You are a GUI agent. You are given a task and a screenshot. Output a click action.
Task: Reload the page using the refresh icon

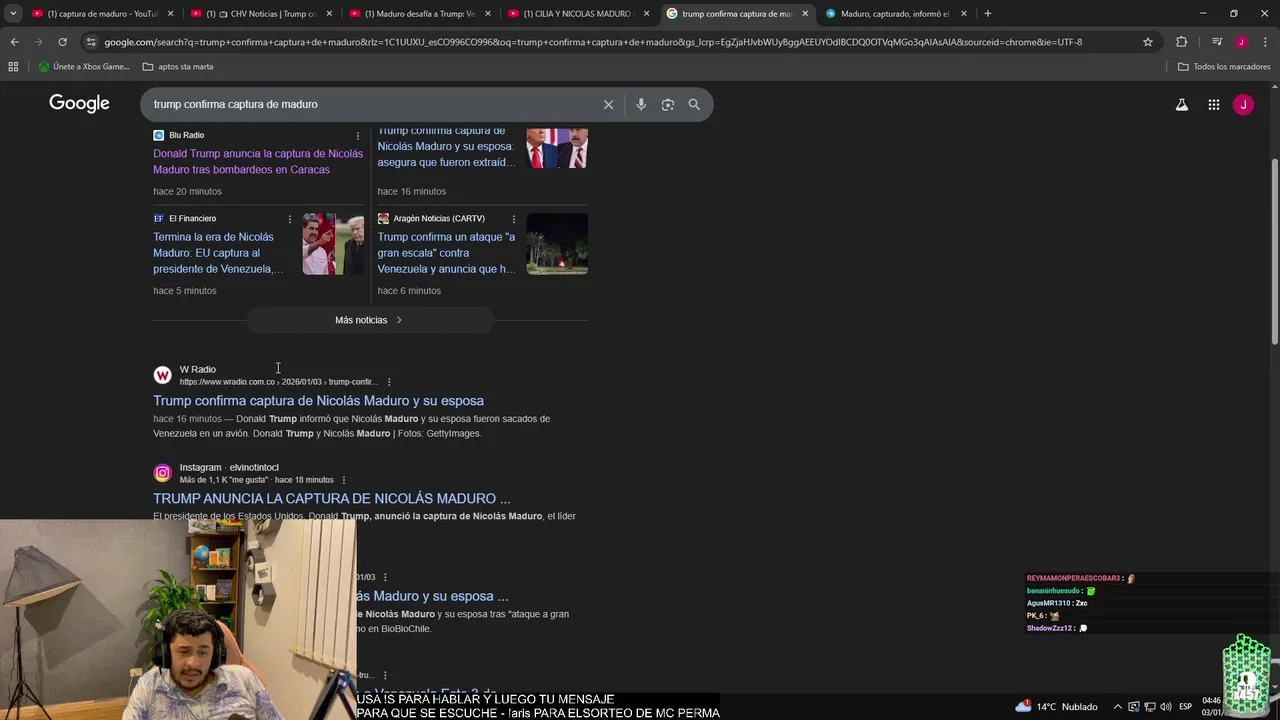[62, 42]
